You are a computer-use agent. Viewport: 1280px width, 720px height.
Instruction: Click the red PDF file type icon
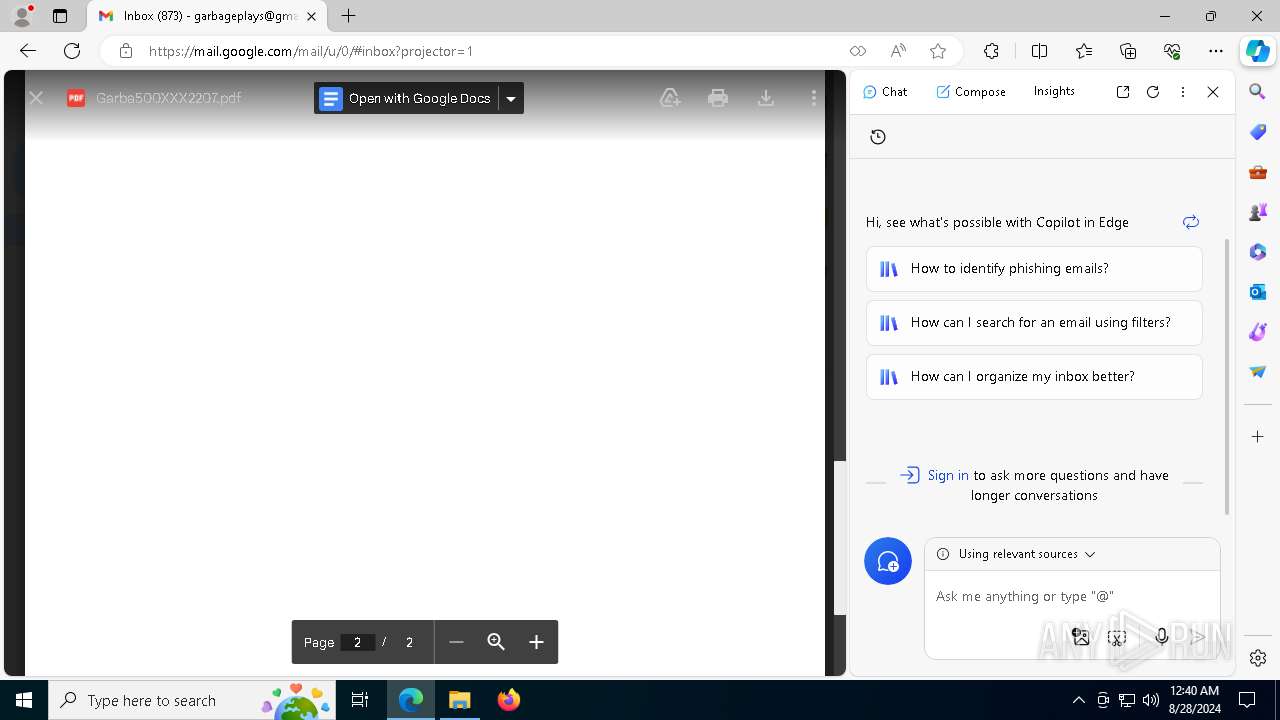tap(75, 98)
